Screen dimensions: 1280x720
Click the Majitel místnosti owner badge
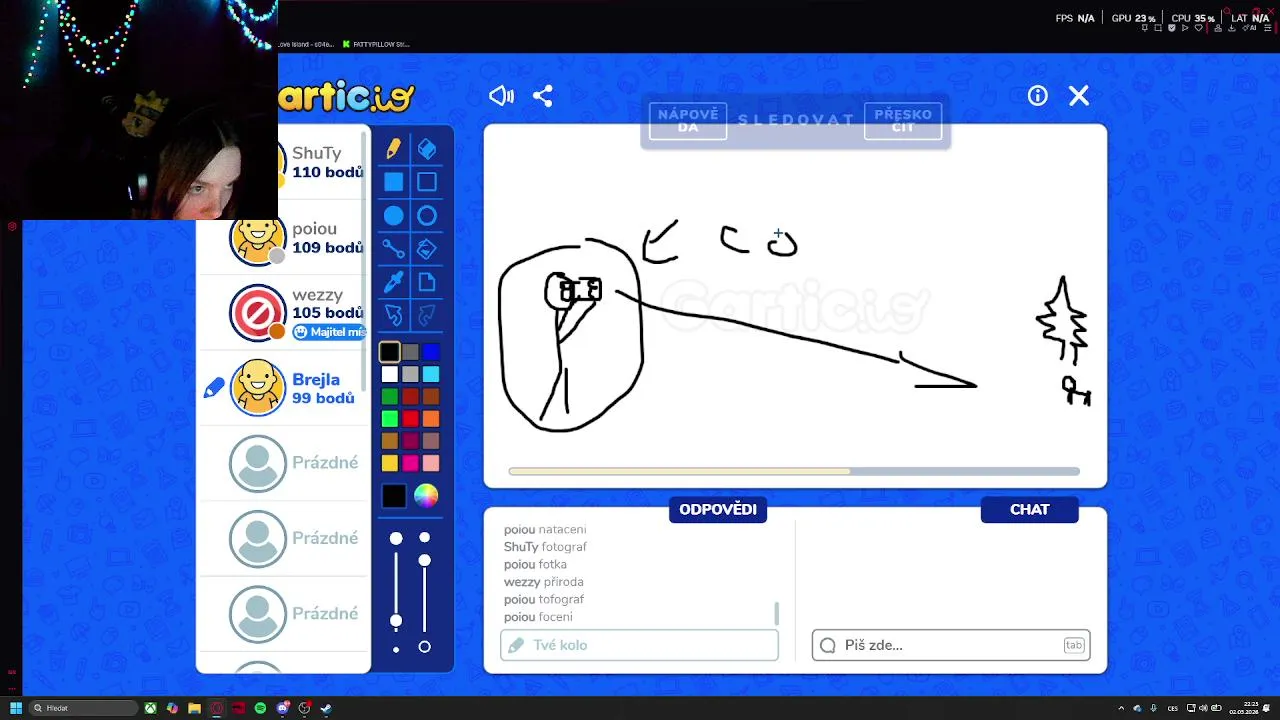tap(329, 332)
